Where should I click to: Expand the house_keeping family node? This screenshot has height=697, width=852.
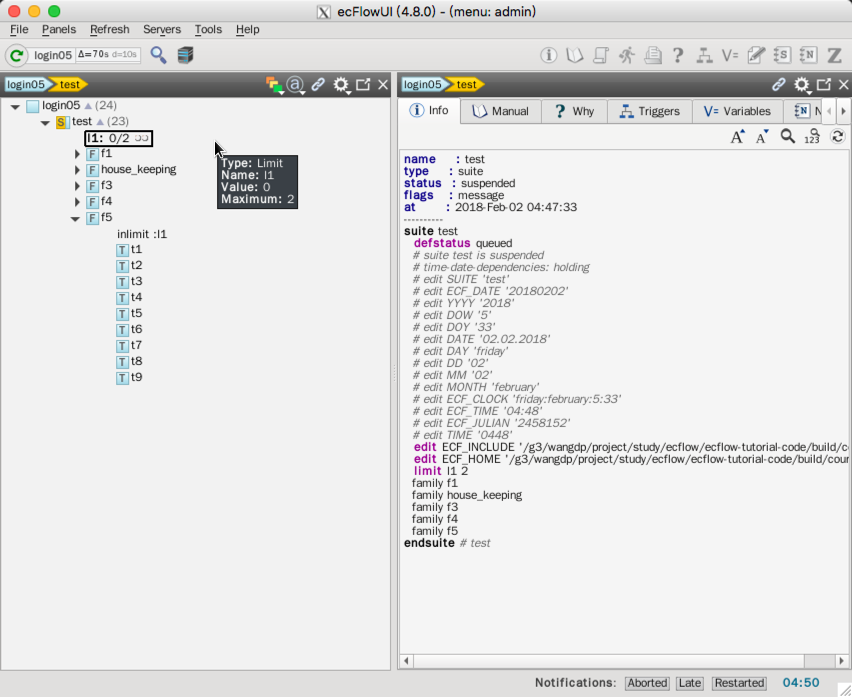[78, 170]
